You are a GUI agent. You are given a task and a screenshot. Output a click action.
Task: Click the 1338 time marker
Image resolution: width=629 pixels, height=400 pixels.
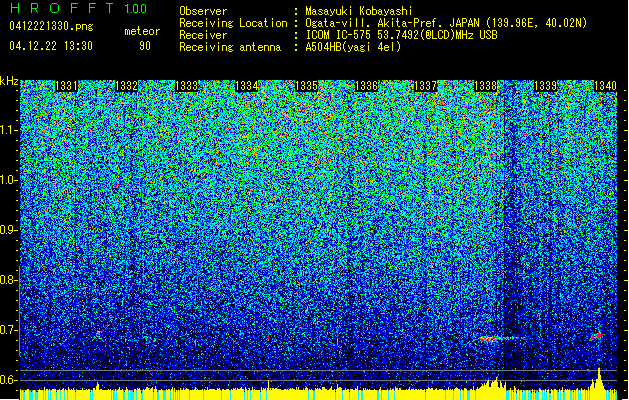pos(485,86)
